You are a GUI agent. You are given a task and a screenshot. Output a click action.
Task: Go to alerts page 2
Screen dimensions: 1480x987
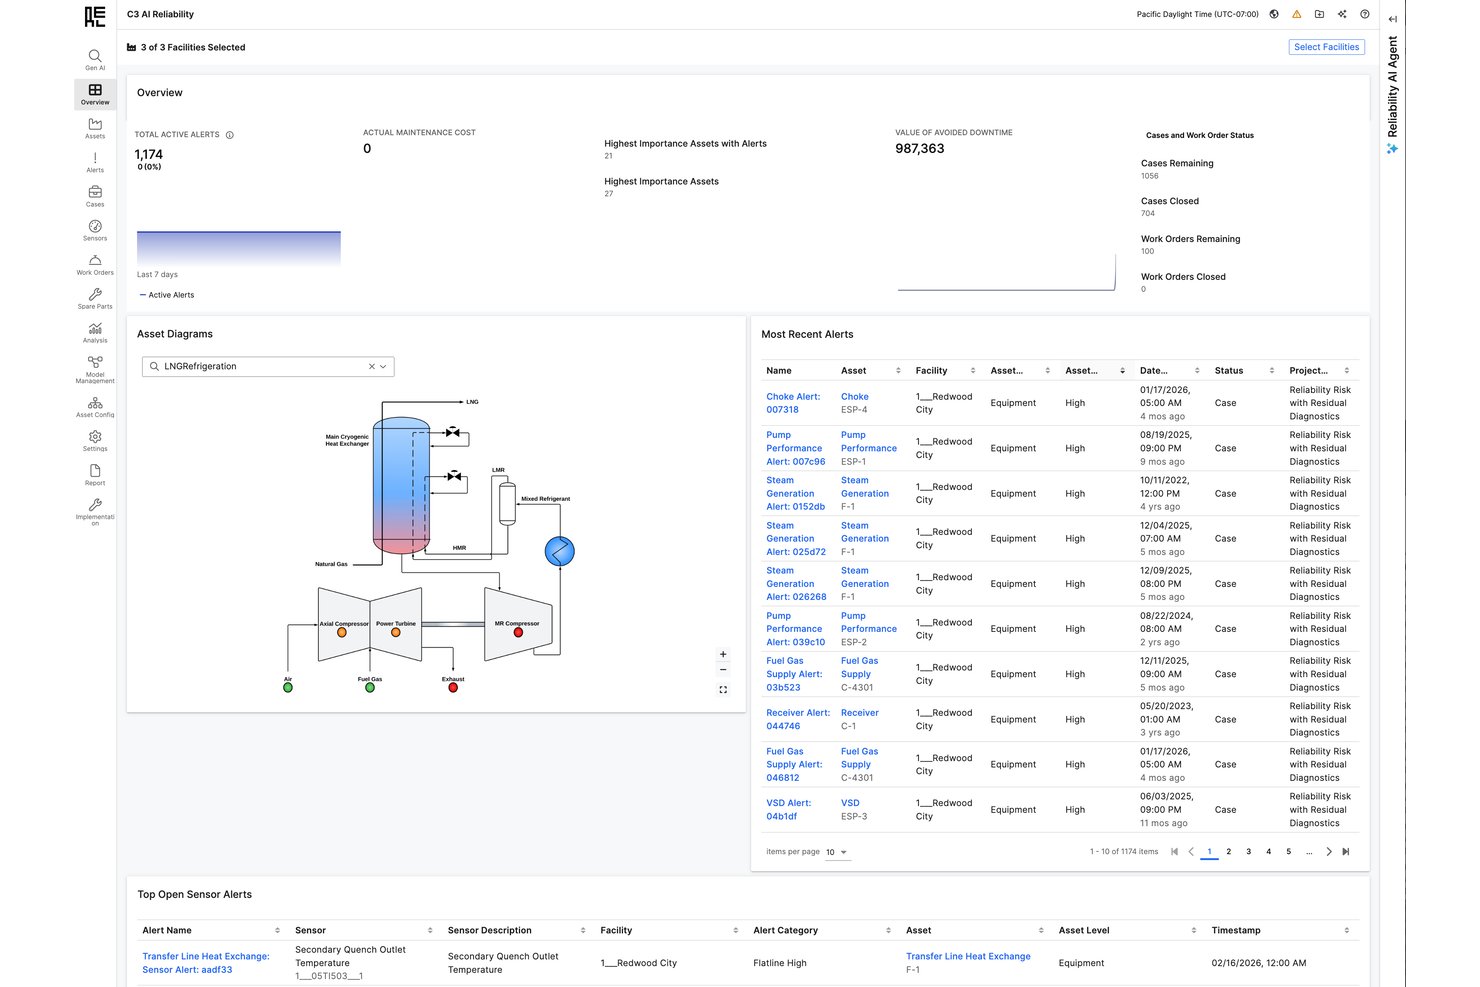[1229, 852]
